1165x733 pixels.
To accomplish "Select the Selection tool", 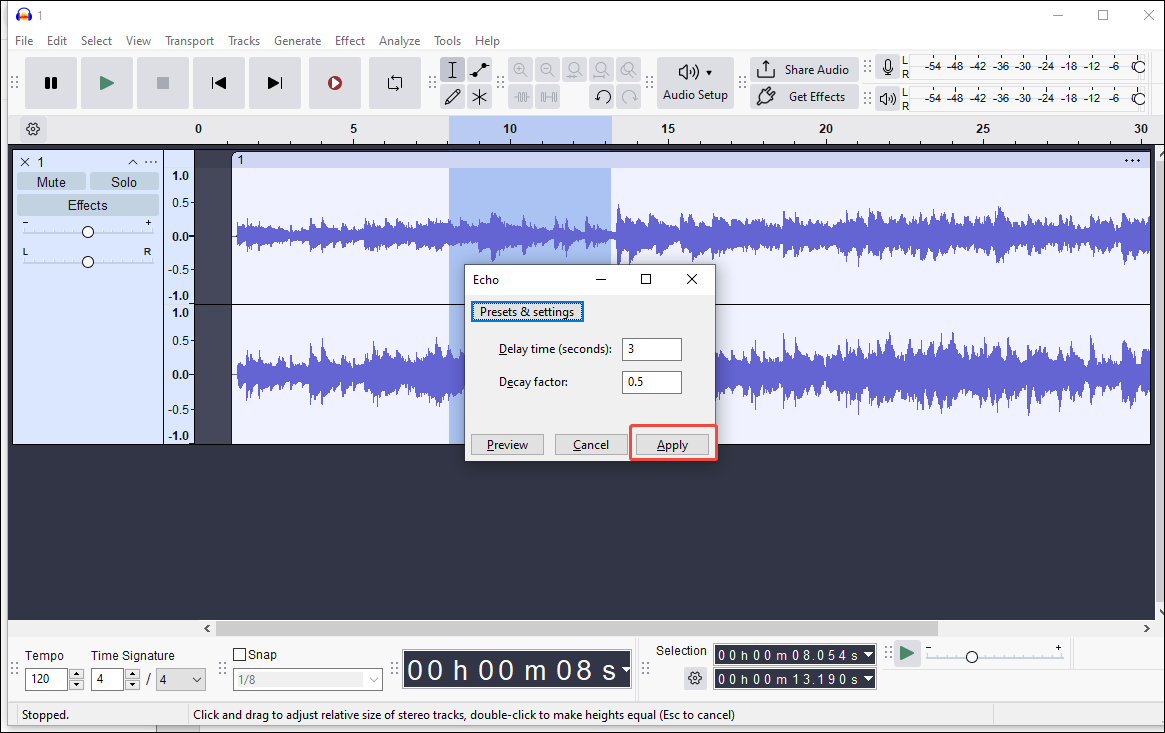I will click(453, 70).
